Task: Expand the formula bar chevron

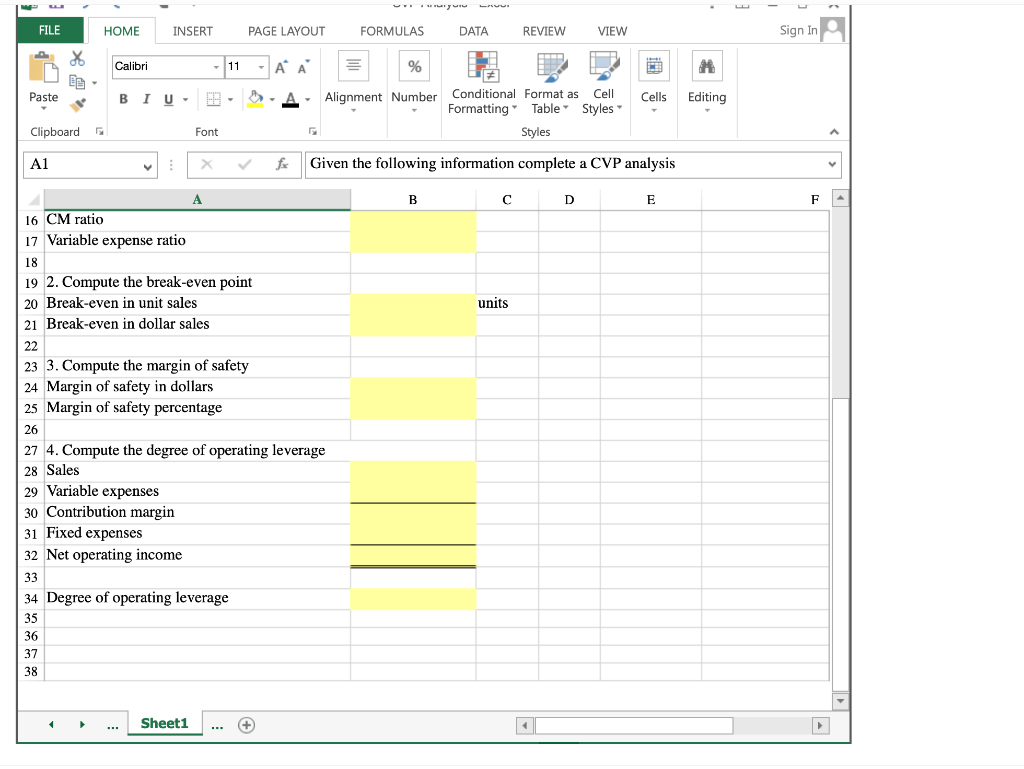Action: pyautogui.click(x=832, y=165)
